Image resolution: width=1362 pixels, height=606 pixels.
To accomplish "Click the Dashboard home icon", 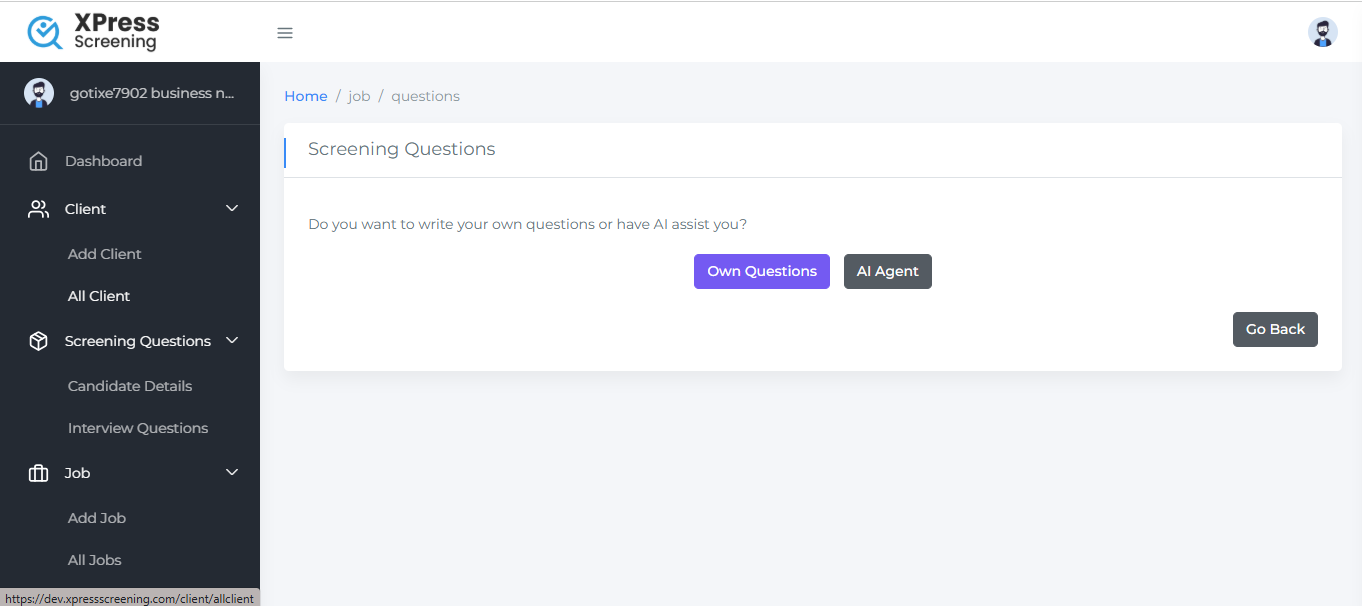I will click(39, 161).
